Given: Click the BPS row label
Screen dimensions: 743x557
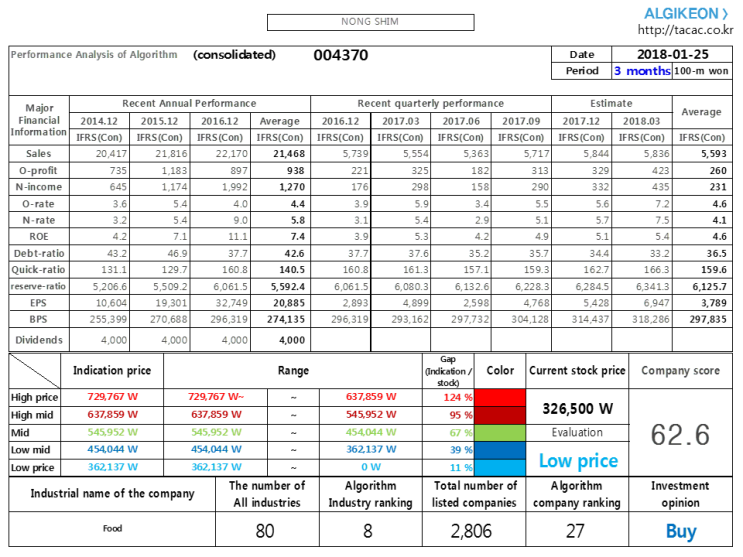Looking at the screenshot, I should [39, 319].
